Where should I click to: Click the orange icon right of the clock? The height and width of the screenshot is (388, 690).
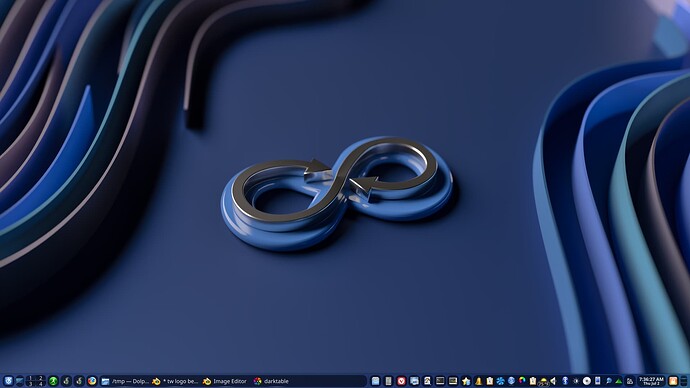[673, 381]
